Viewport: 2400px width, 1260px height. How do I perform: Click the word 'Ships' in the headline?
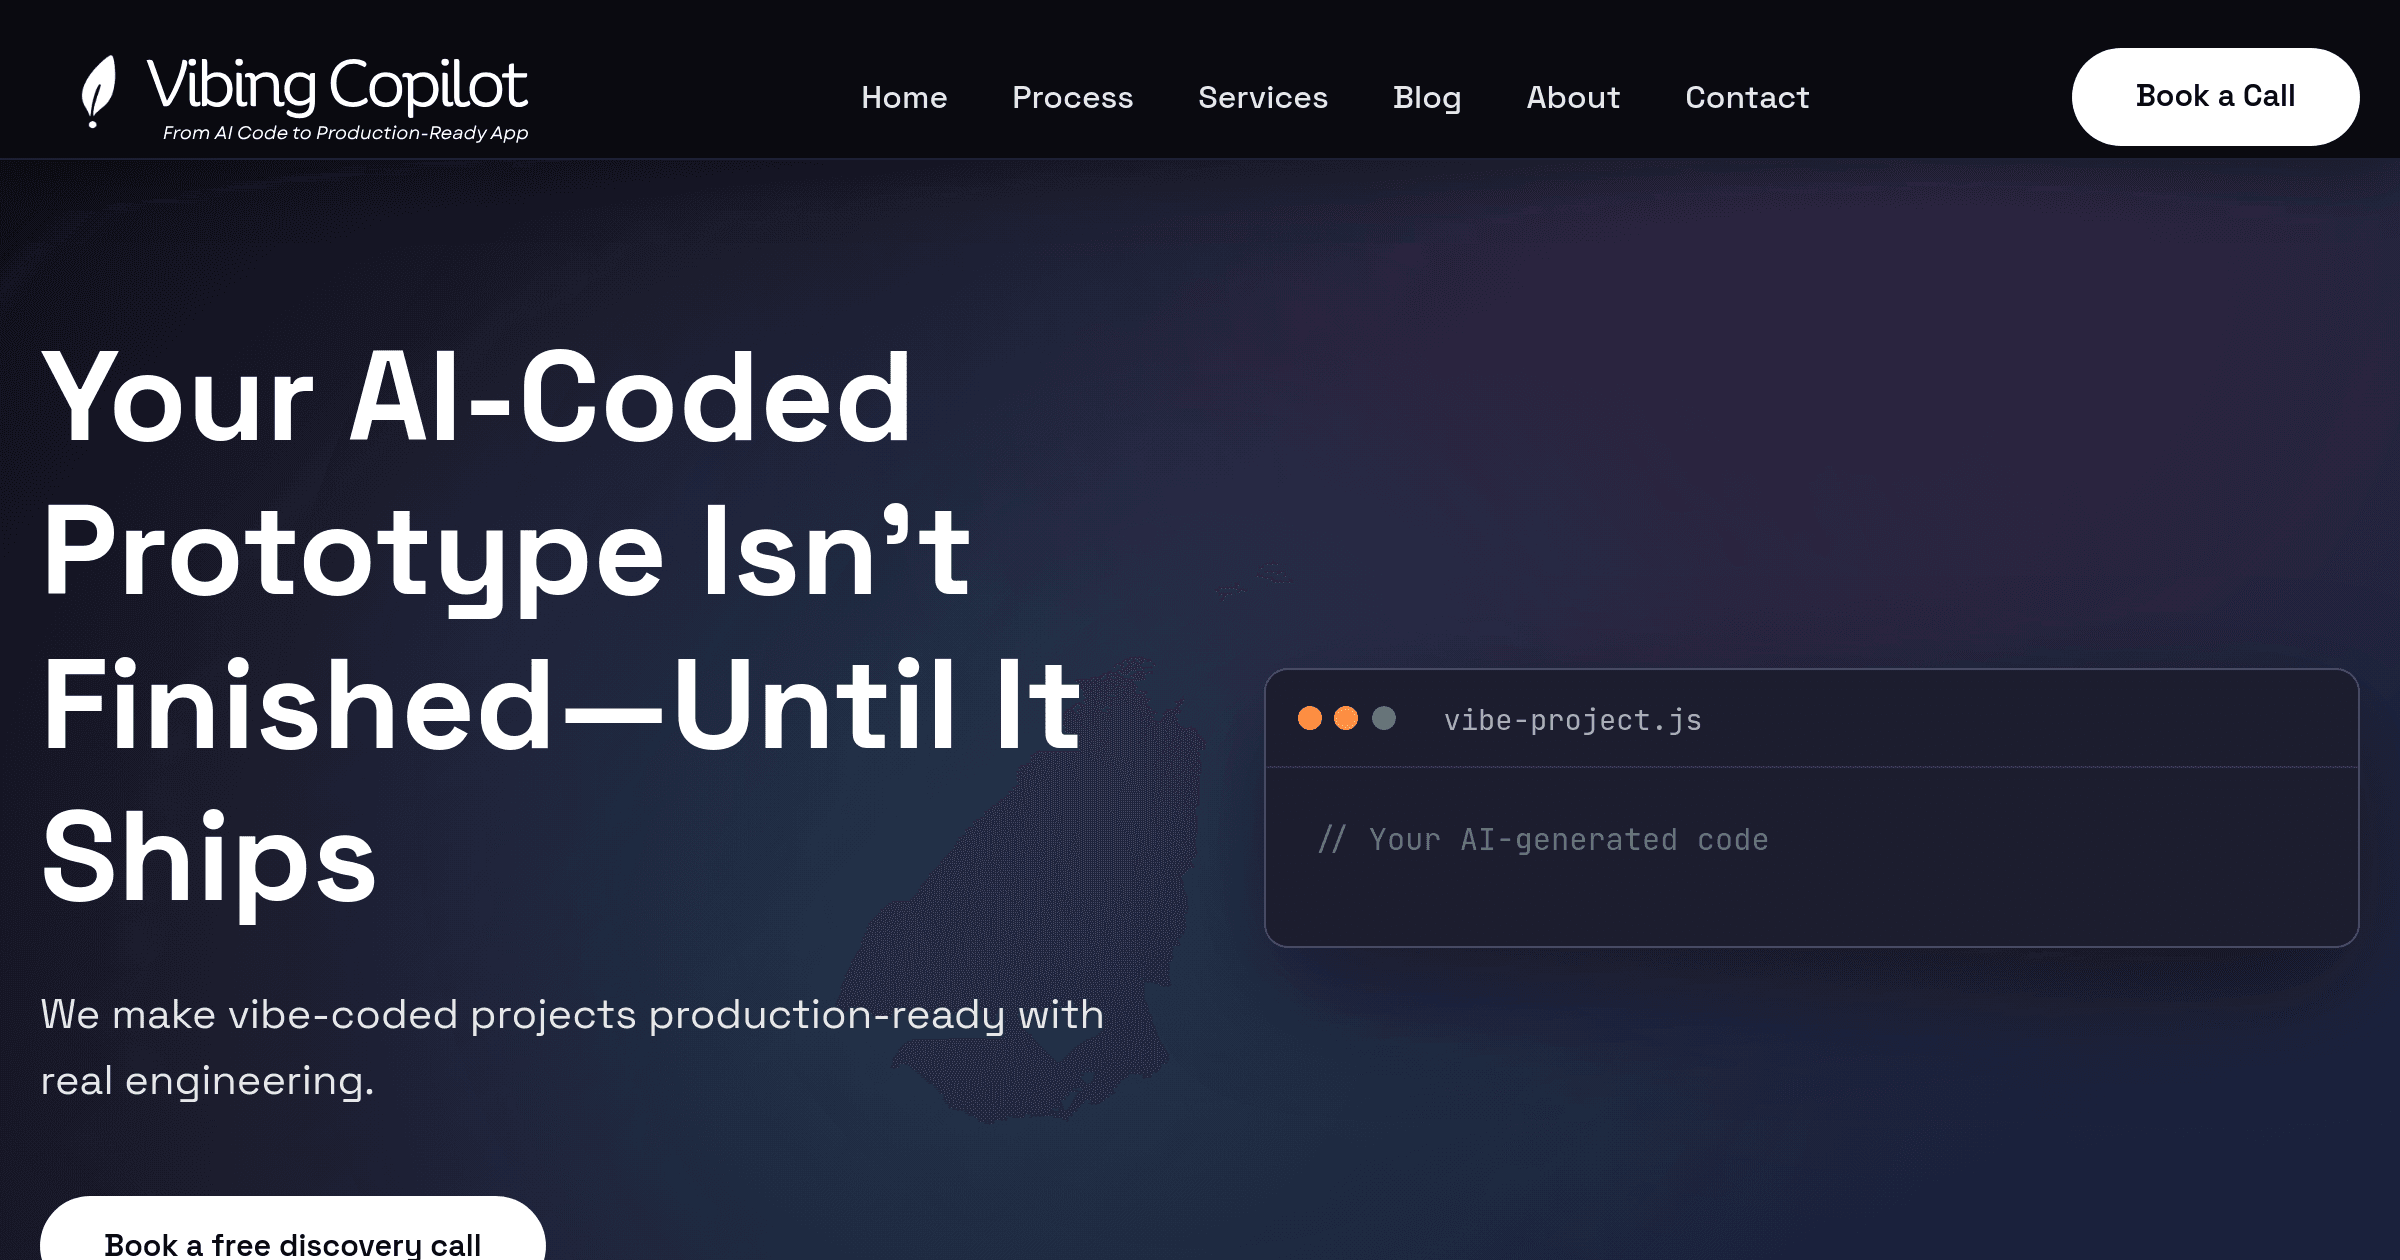(x=209, y=858)
